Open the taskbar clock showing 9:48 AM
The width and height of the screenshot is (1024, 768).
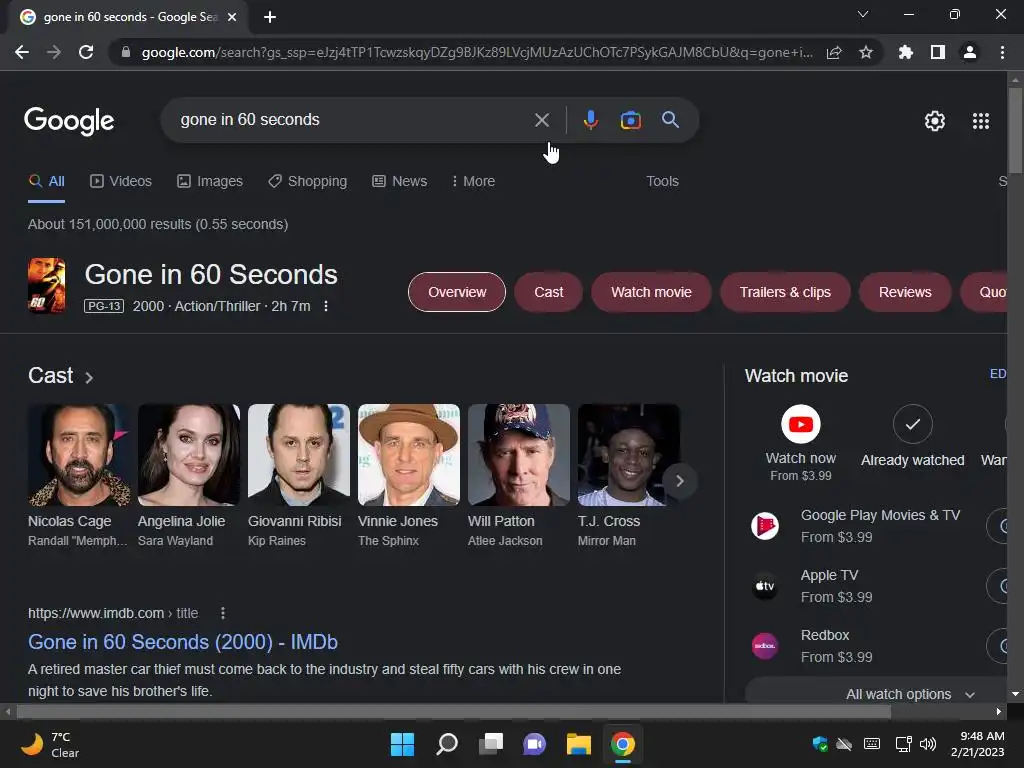tap(978, 744)
